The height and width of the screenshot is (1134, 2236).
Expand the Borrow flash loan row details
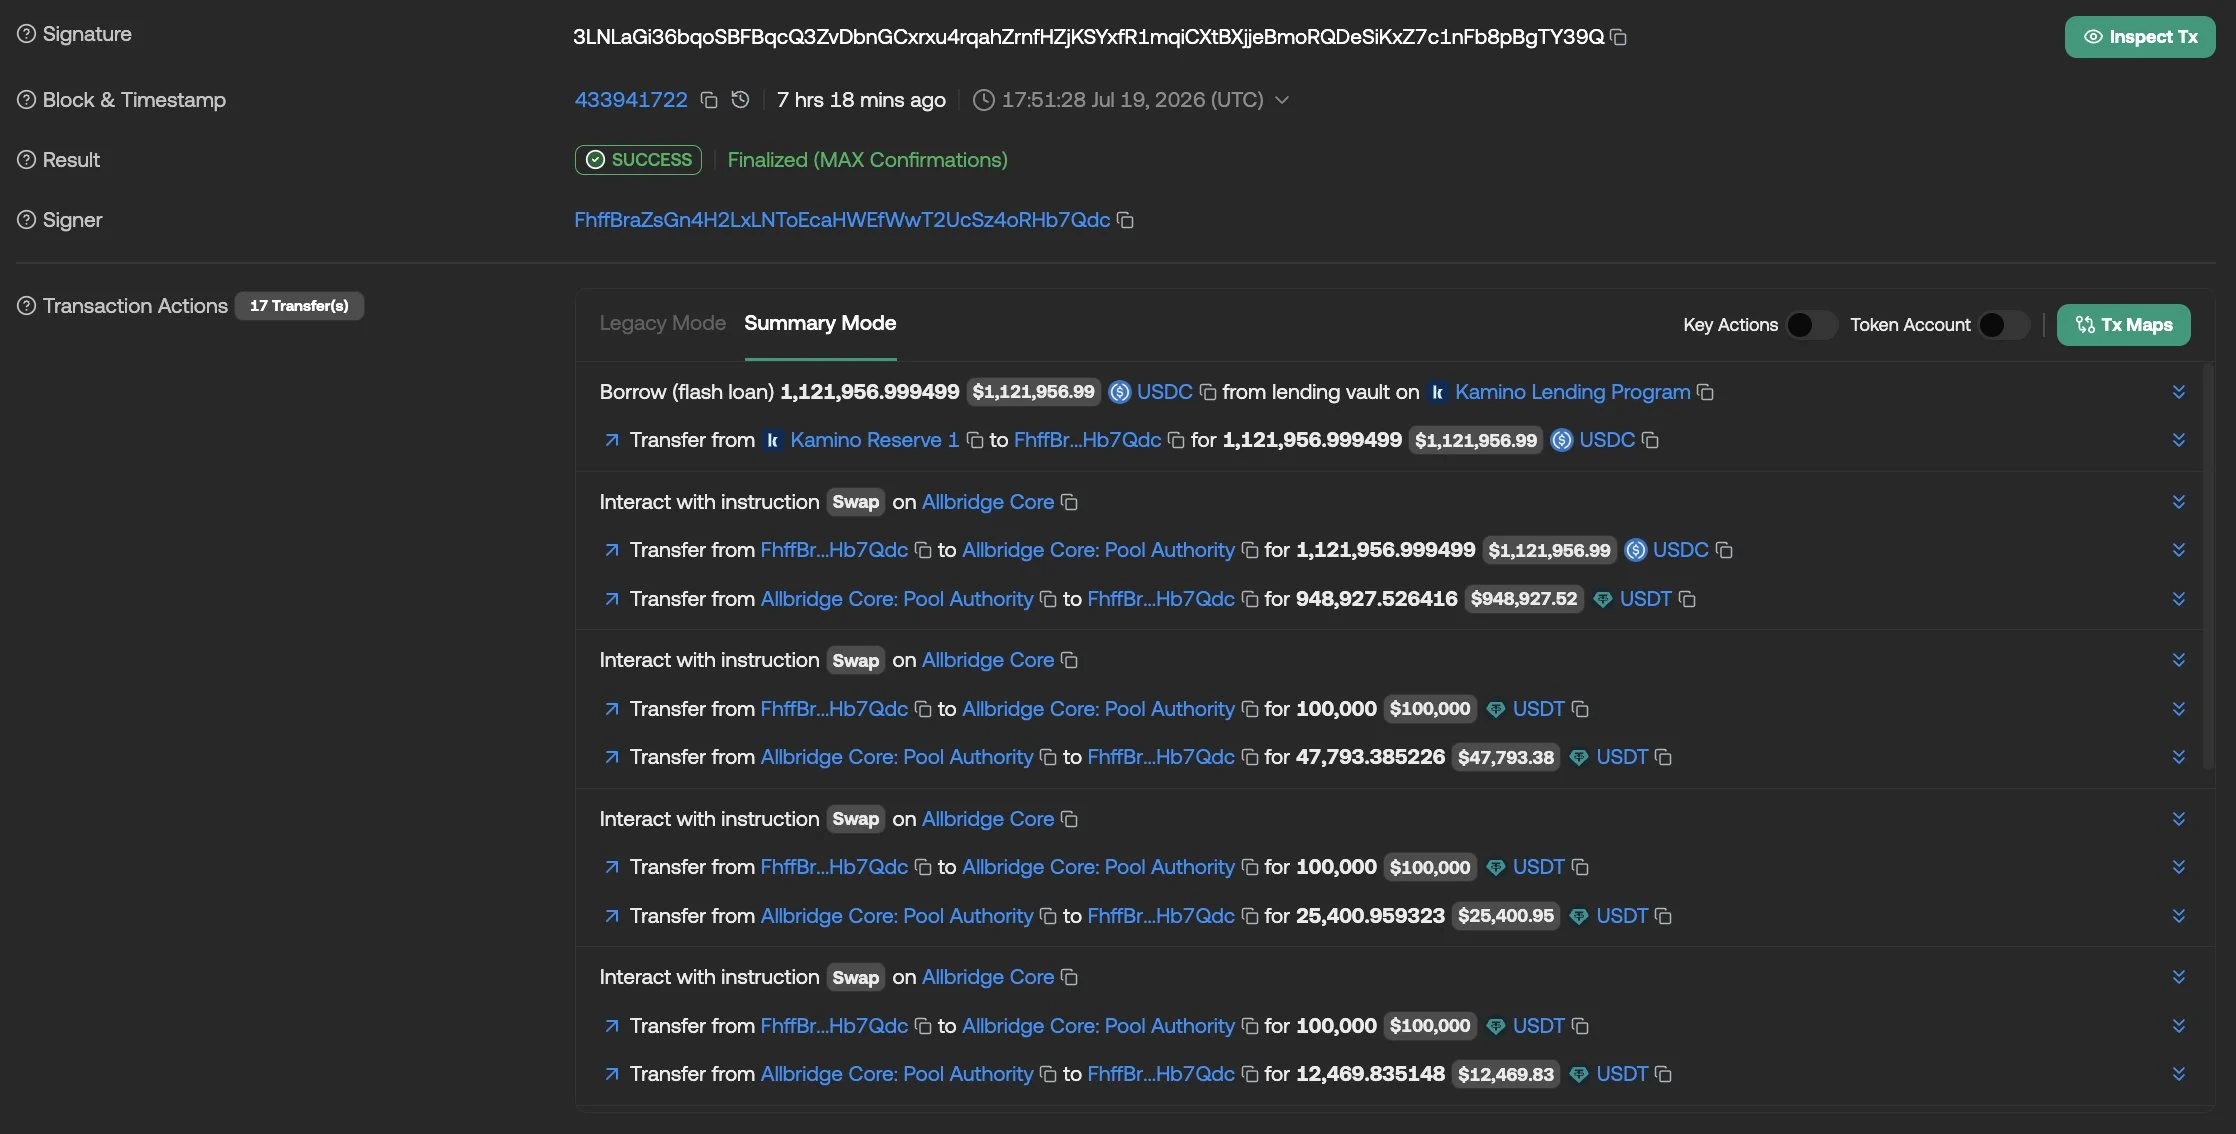click(x=2178, y=392)
